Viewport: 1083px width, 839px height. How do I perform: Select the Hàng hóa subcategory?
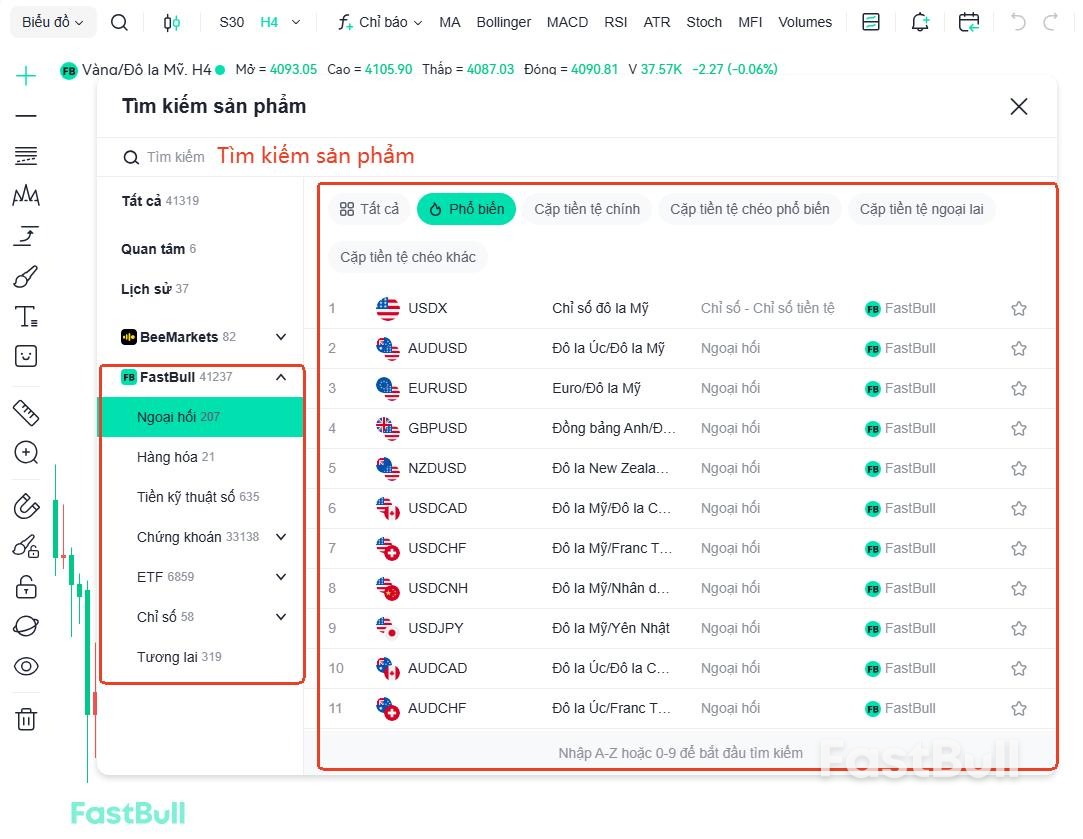[202, 457]
